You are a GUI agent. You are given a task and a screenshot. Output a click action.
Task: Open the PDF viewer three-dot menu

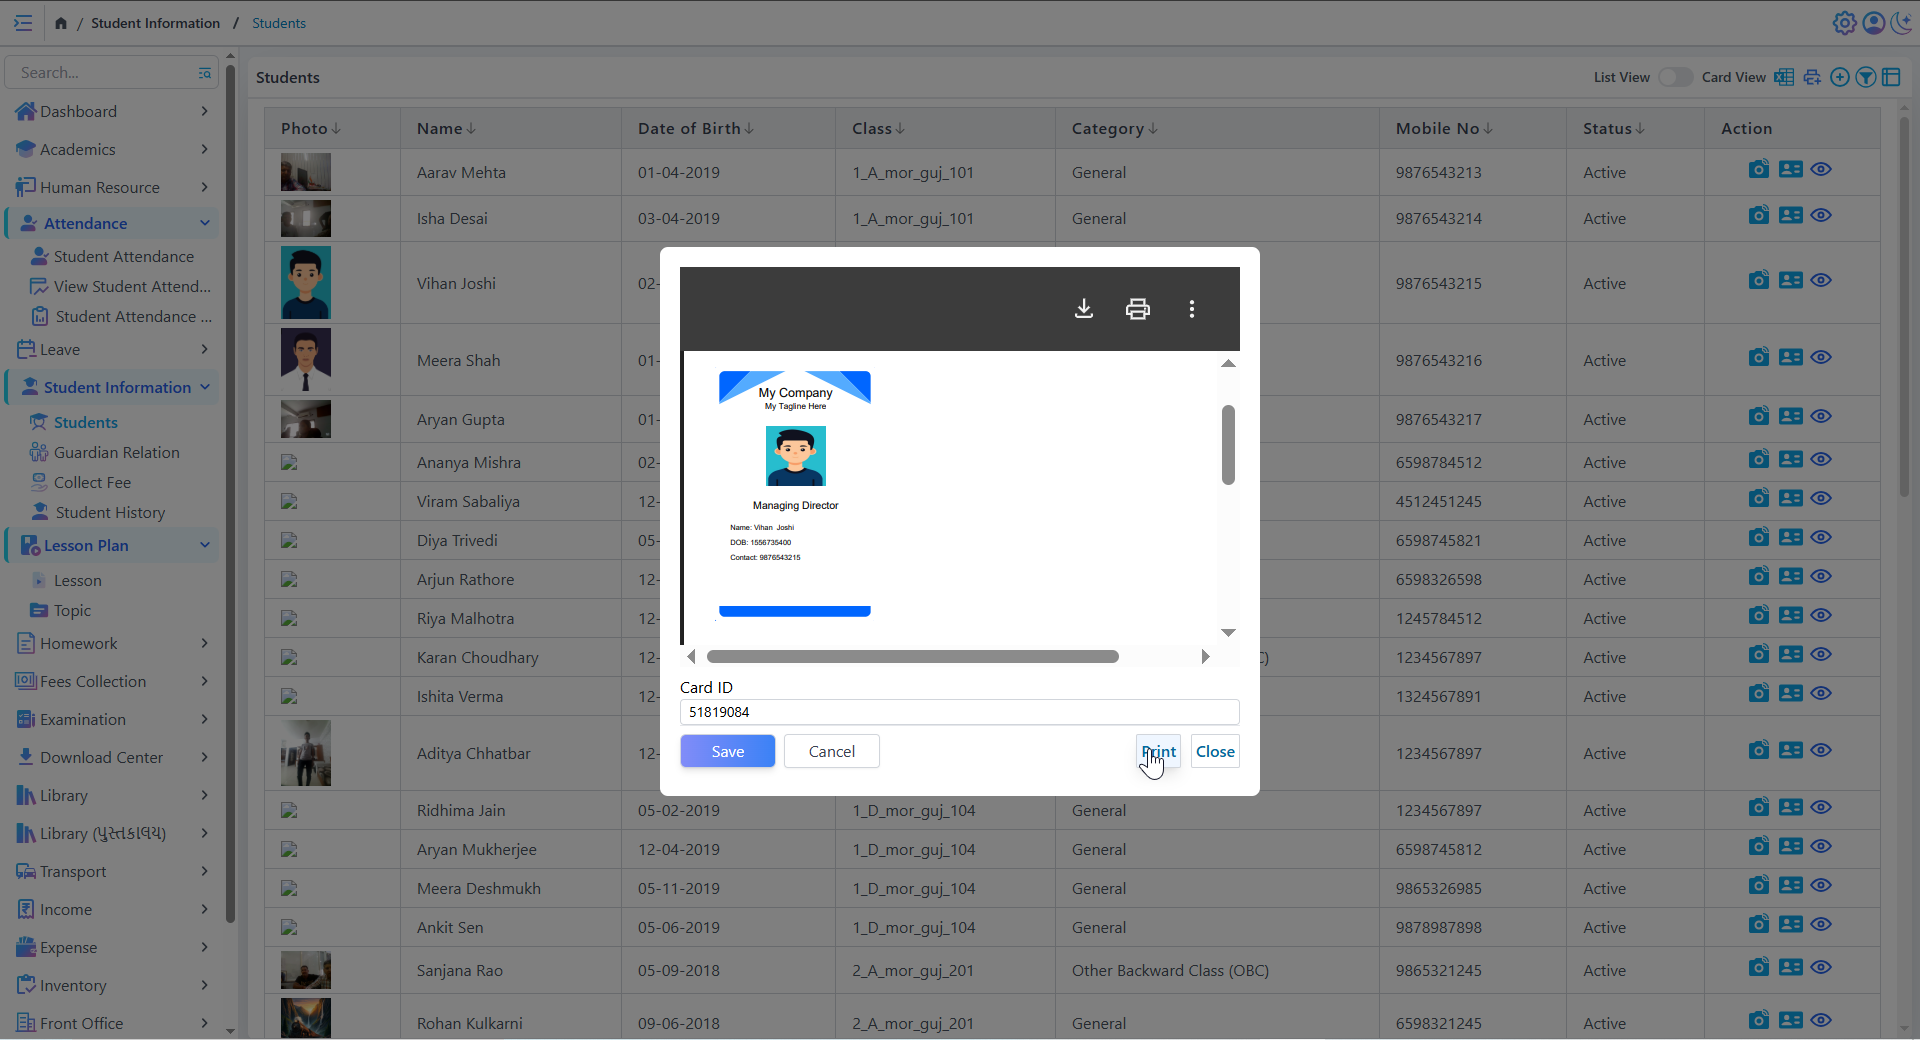coord(1192,309)
